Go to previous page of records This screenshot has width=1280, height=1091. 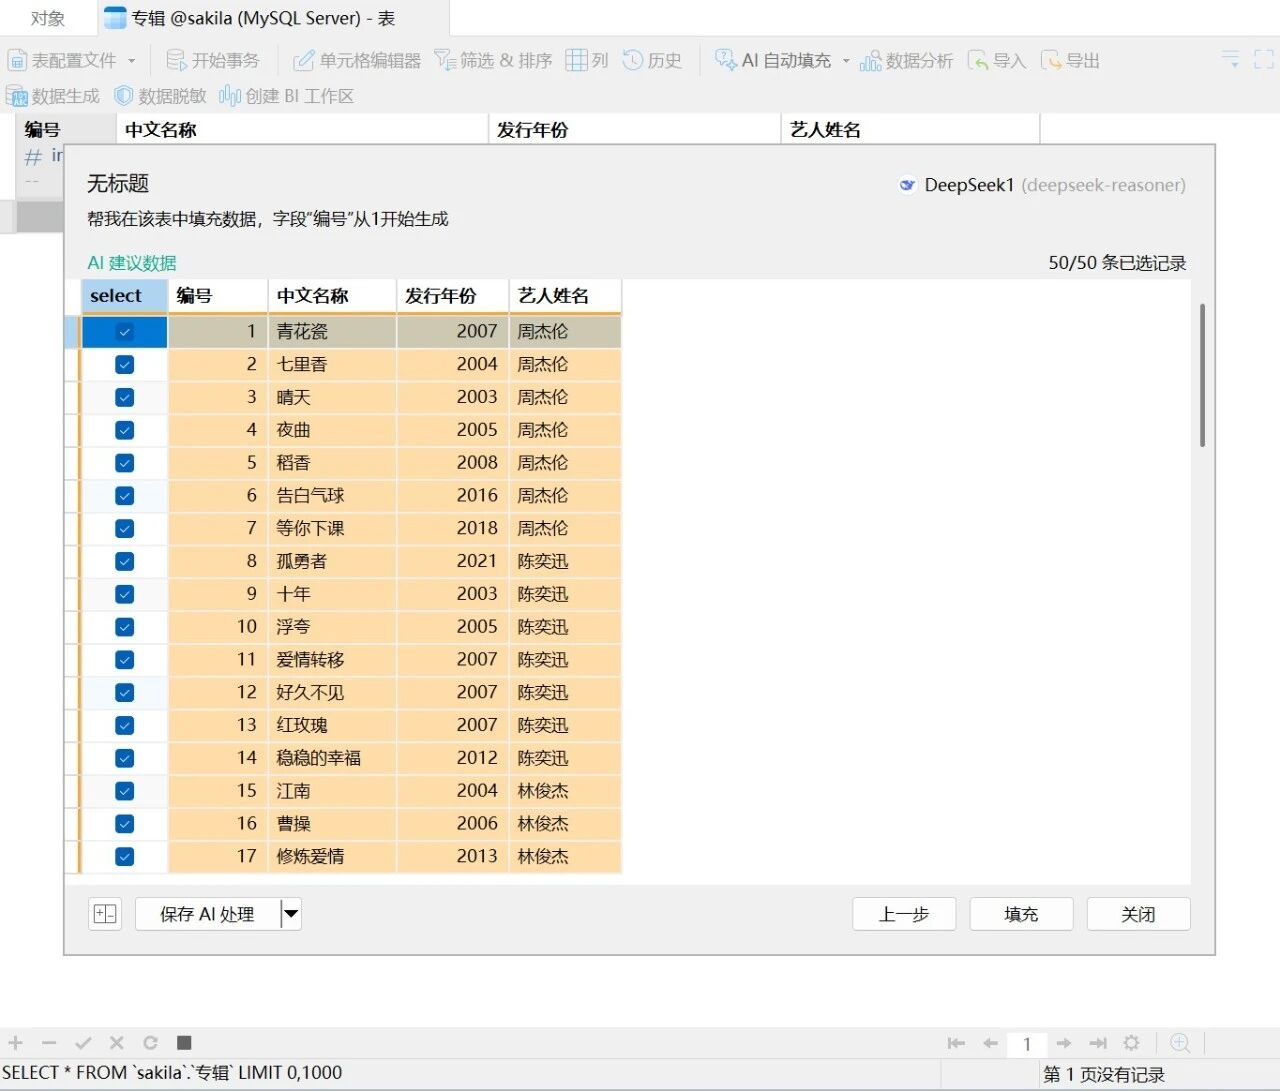(990, 1043)
